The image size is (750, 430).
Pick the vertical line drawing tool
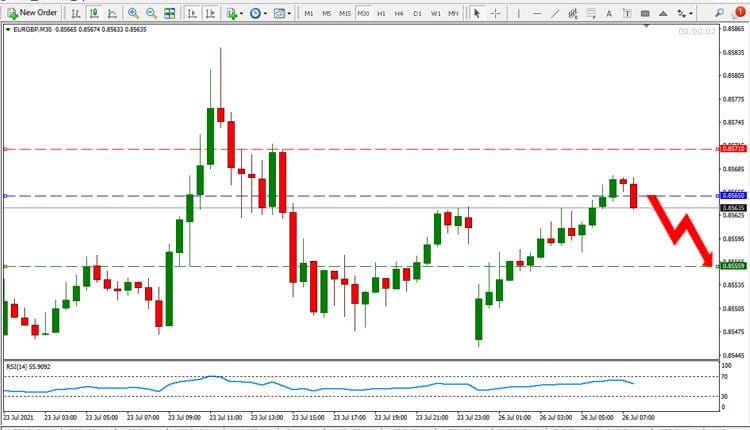click(518, 13)
